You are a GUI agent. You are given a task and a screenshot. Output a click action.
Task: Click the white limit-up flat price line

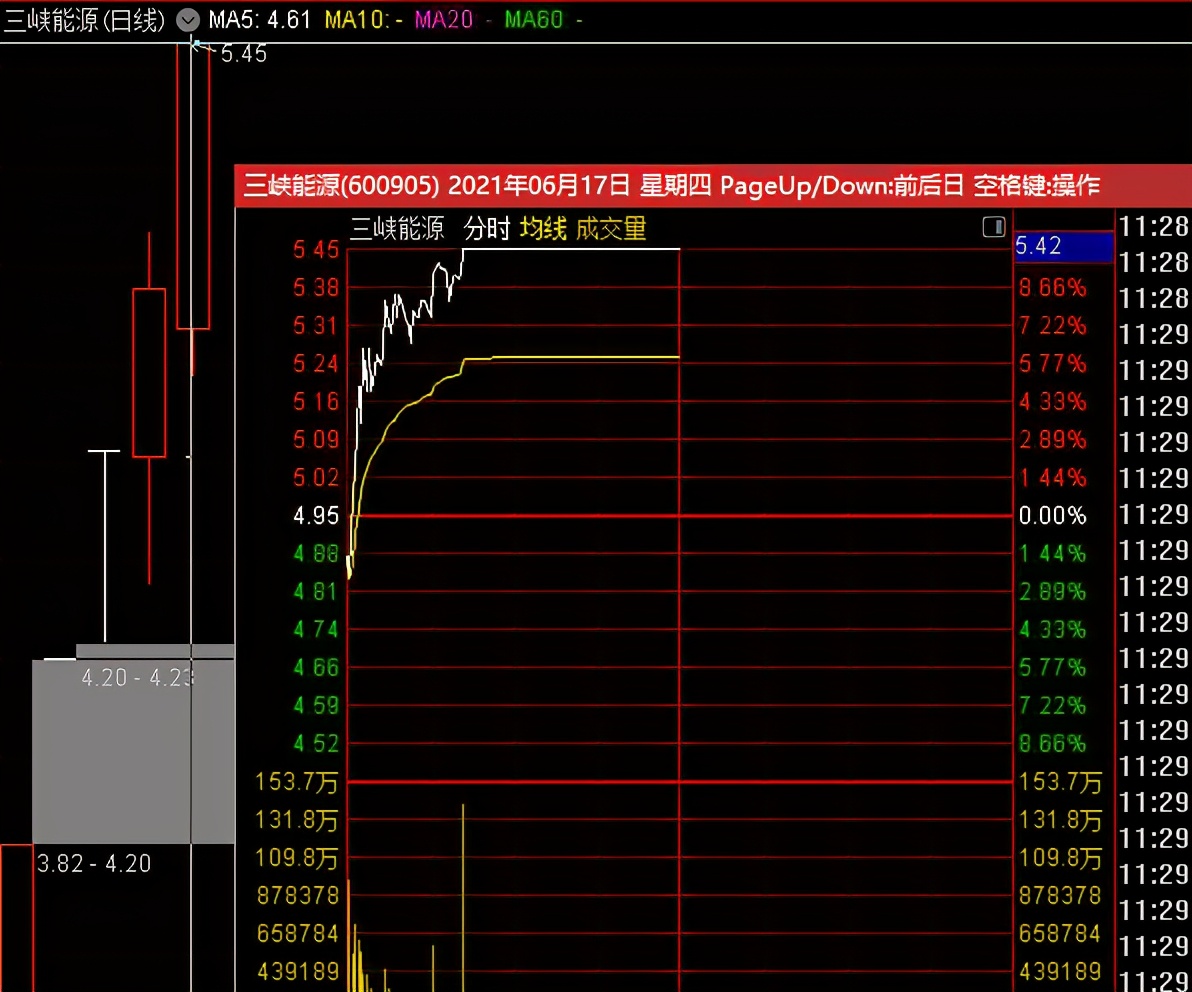point(572,249)
